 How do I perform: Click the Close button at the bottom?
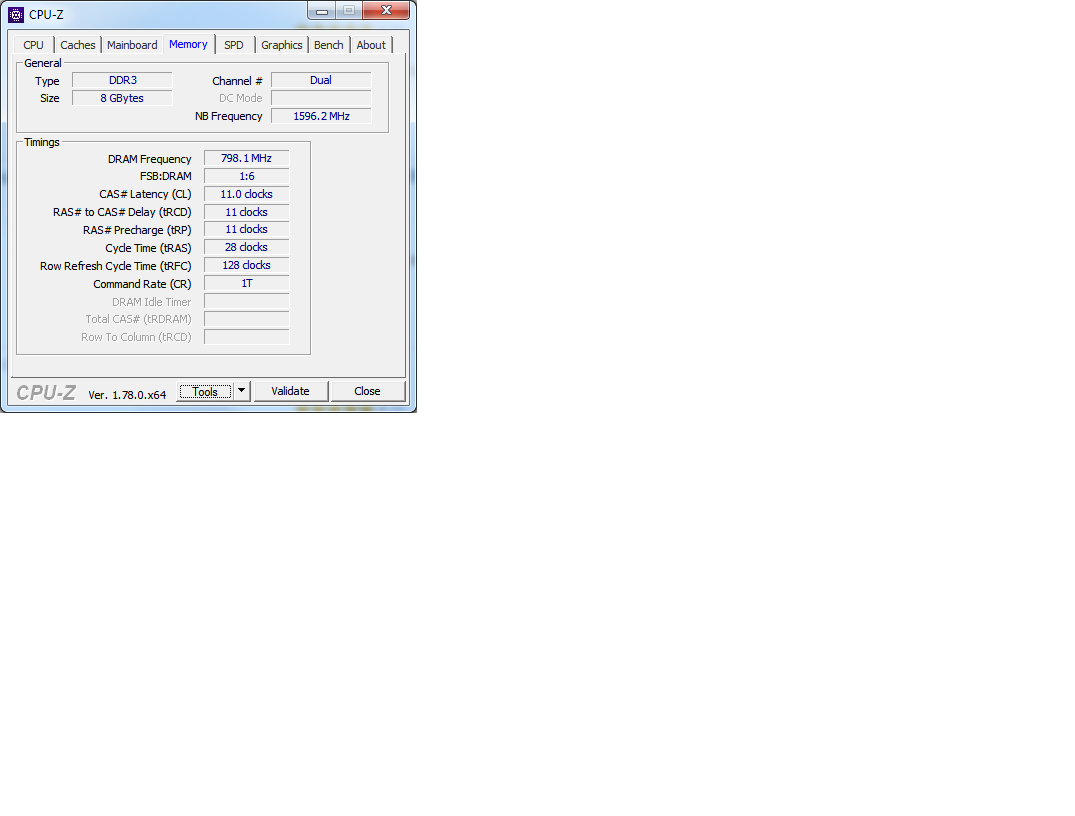click(367, 391)
